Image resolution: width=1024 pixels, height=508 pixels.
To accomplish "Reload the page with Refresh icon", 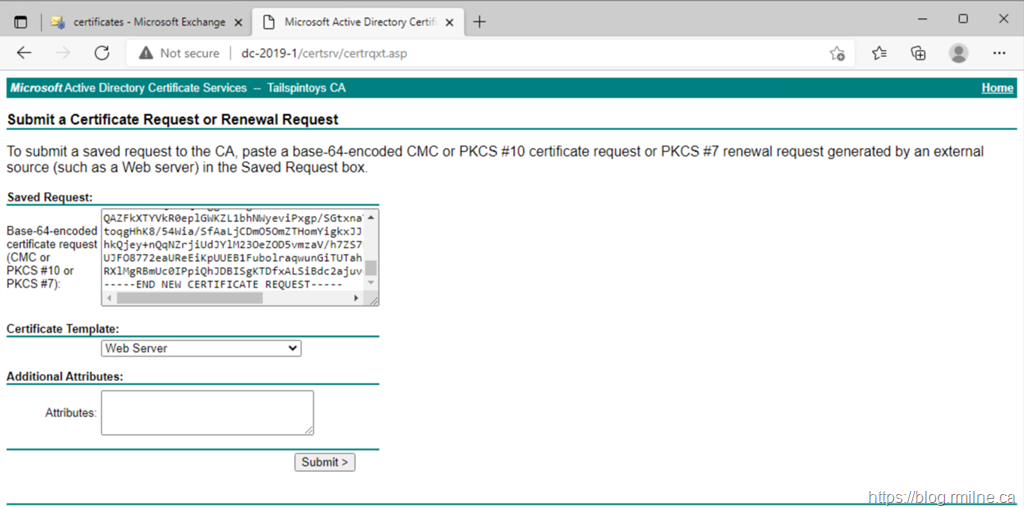I will pyautogui.click(x=101, y=53).
